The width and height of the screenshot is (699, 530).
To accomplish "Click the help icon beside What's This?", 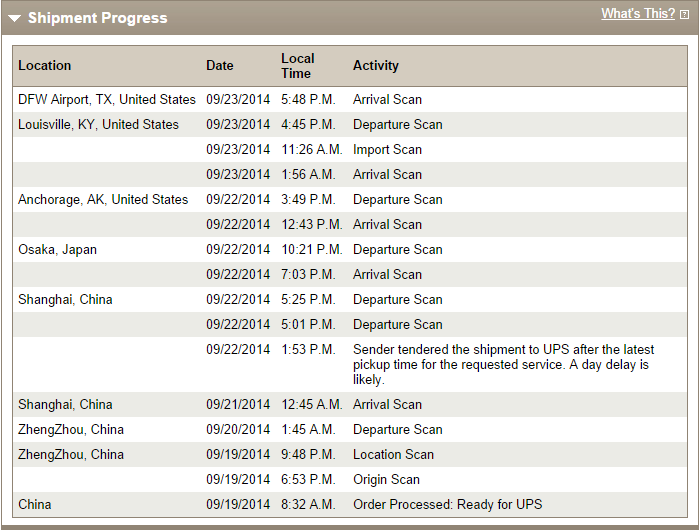I will 684,15.
